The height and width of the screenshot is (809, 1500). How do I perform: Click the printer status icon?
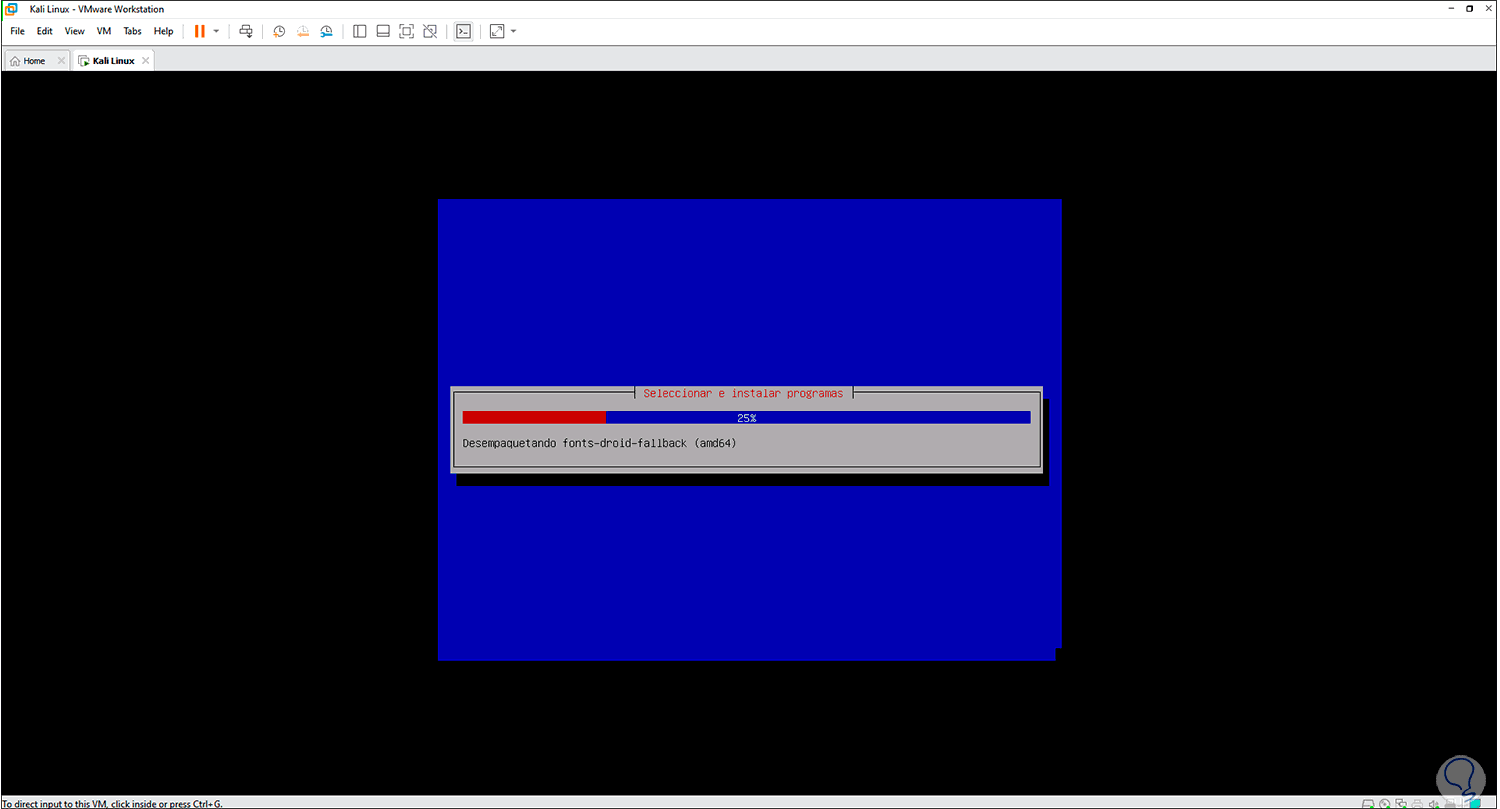click(x=1417, y=803)
